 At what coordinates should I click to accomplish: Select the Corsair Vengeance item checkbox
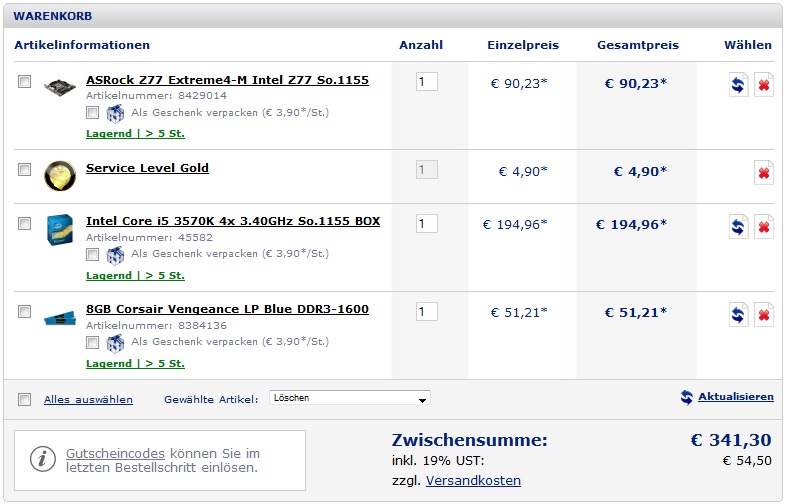pos(24,311)
